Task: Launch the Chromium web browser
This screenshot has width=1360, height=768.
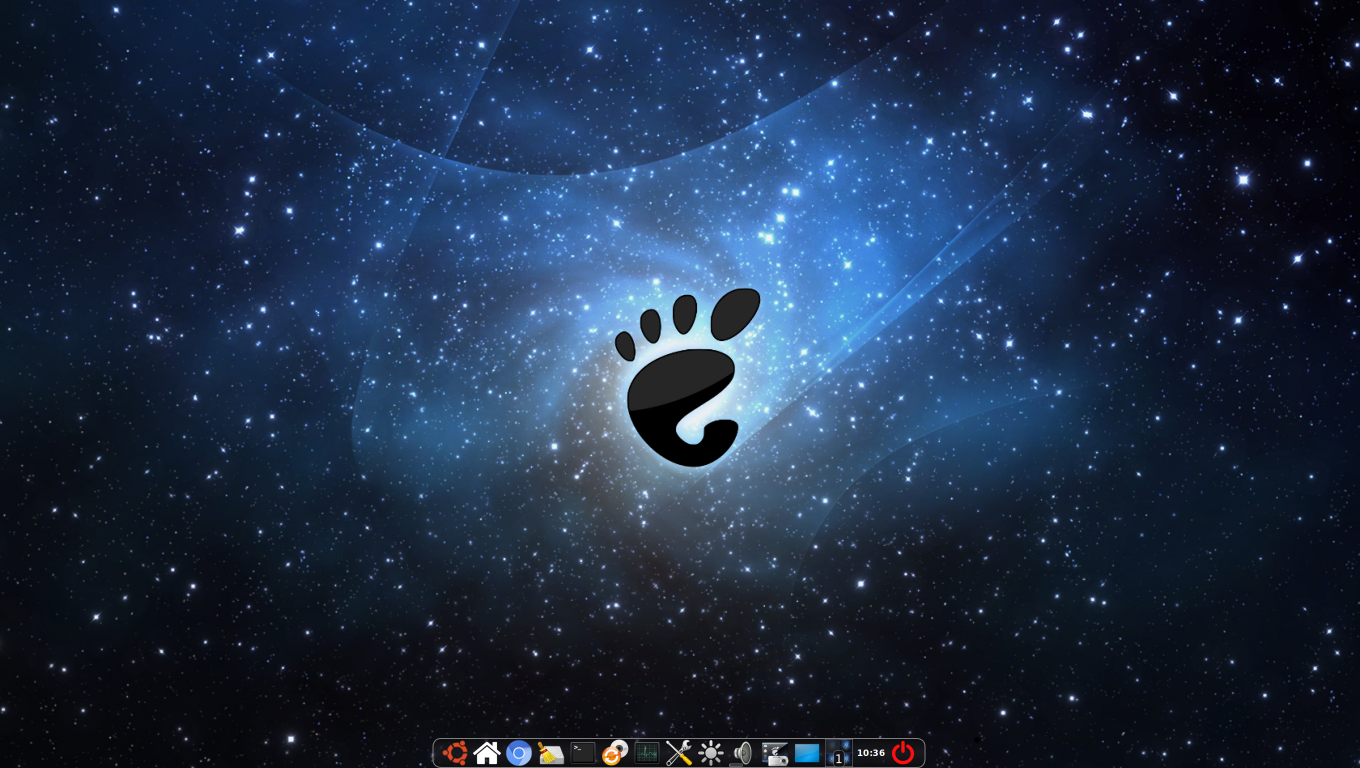Action: pos(519,753)
